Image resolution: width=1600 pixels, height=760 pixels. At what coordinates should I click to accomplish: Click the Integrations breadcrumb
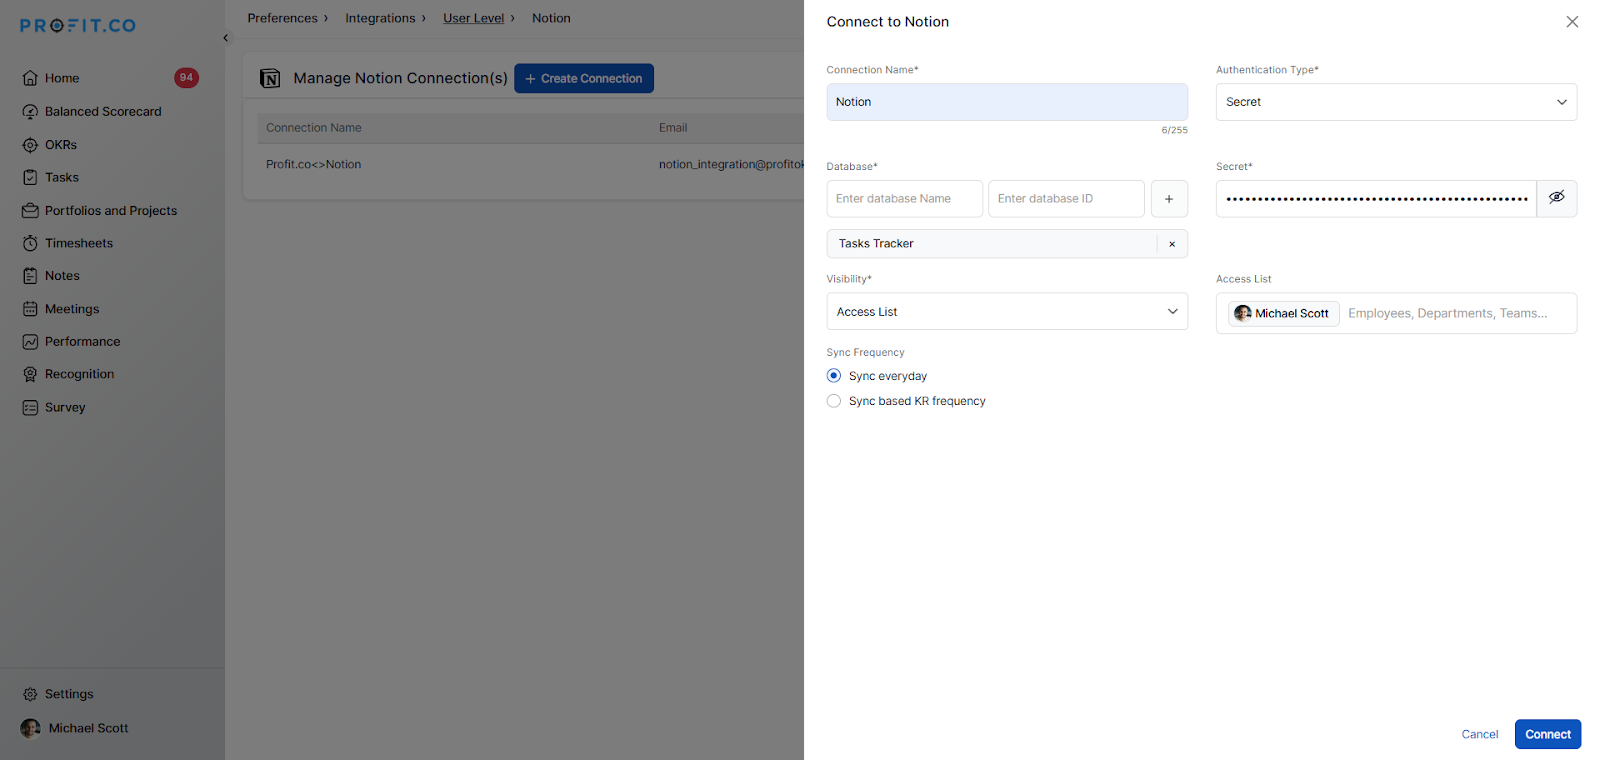380,18
